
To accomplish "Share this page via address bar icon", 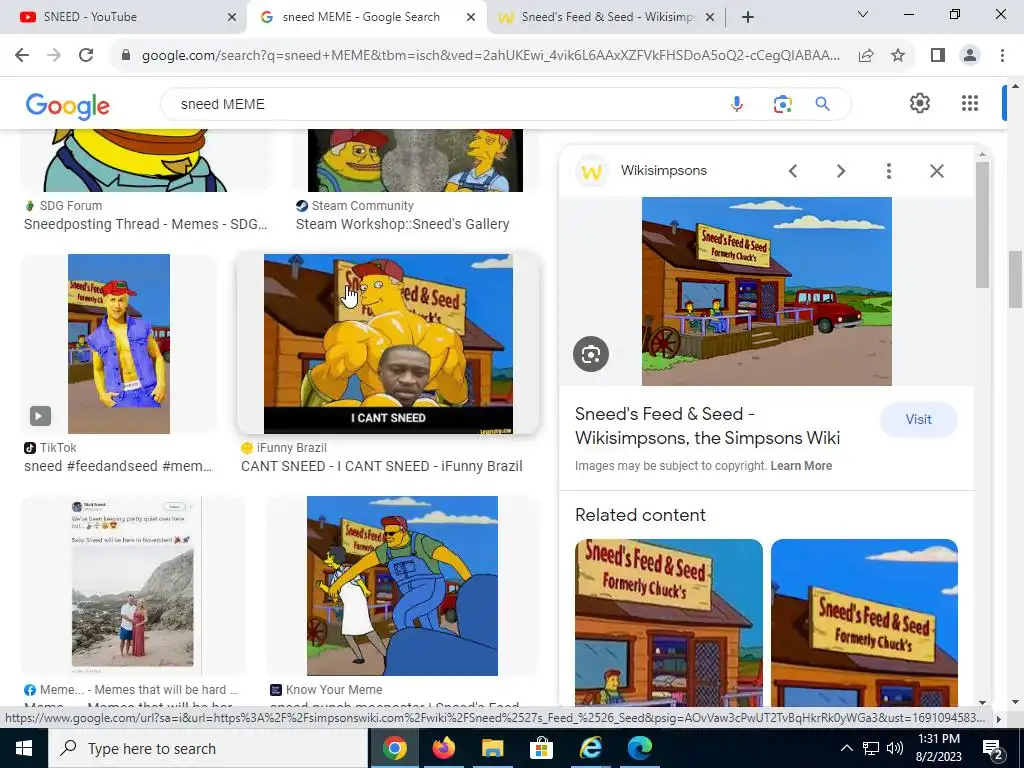I will pyautogui.click(x=866, y=56).
